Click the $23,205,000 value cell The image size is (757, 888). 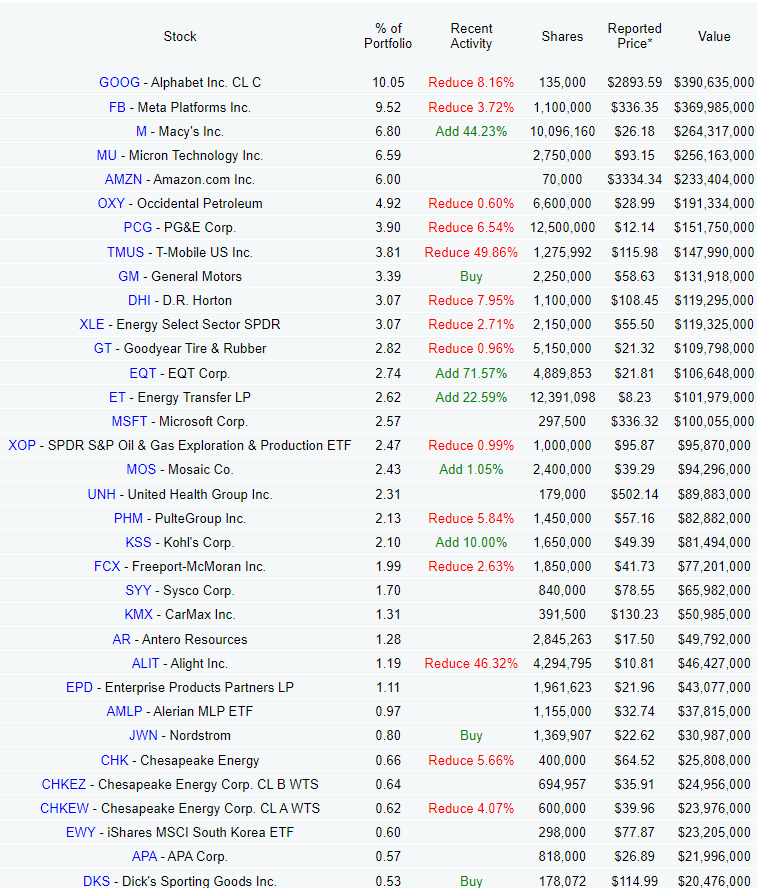tap(714, 833)
